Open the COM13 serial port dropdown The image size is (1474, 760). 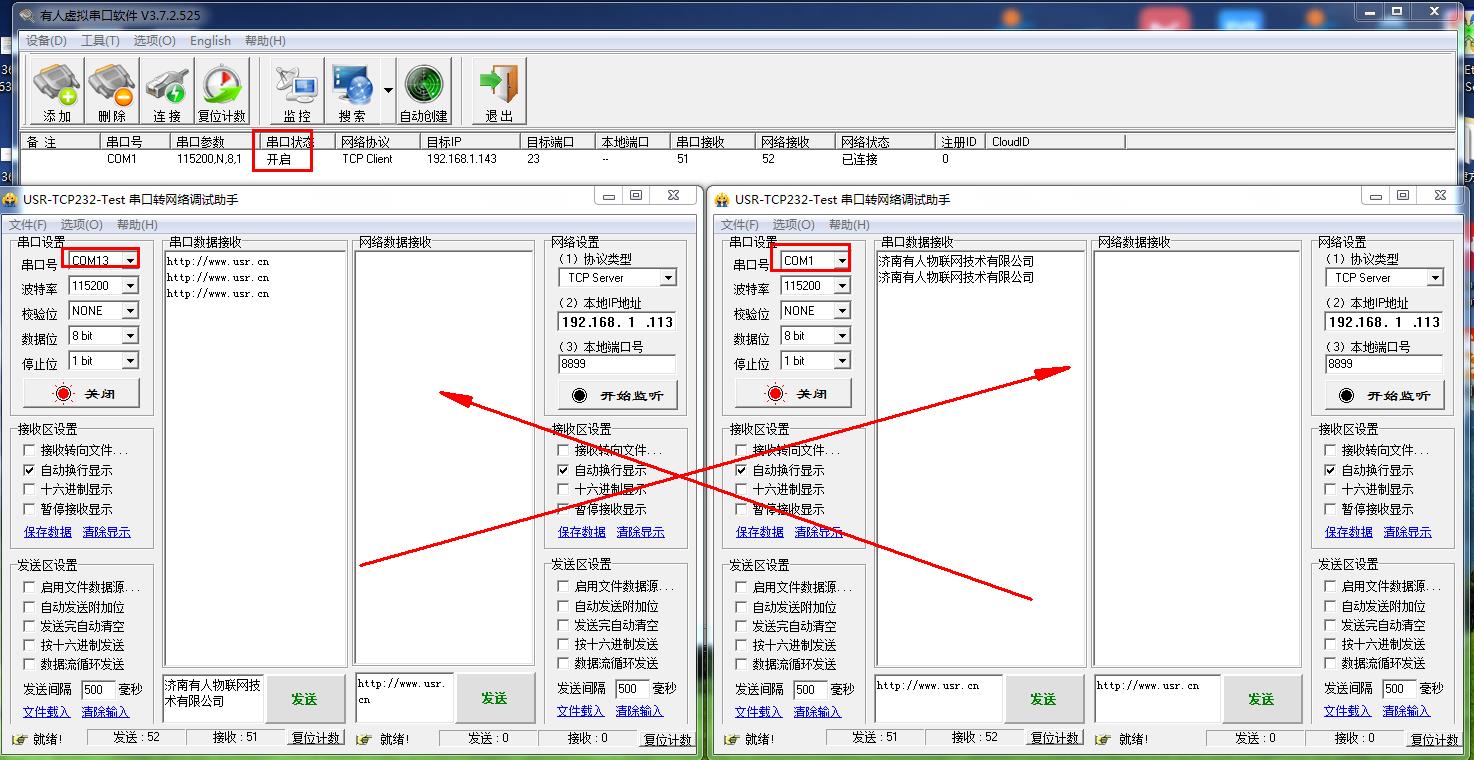(130, 261)
